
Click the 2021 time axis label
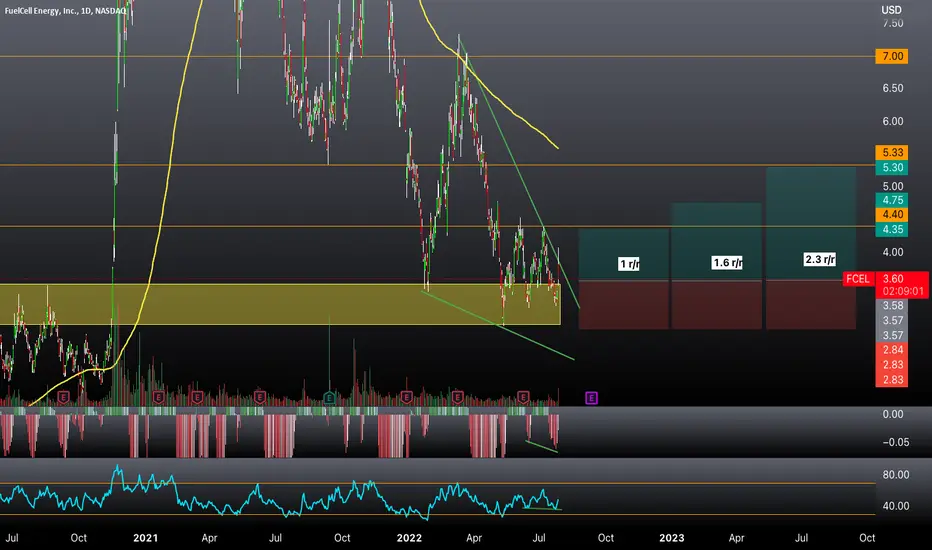[x=146, y=538]
